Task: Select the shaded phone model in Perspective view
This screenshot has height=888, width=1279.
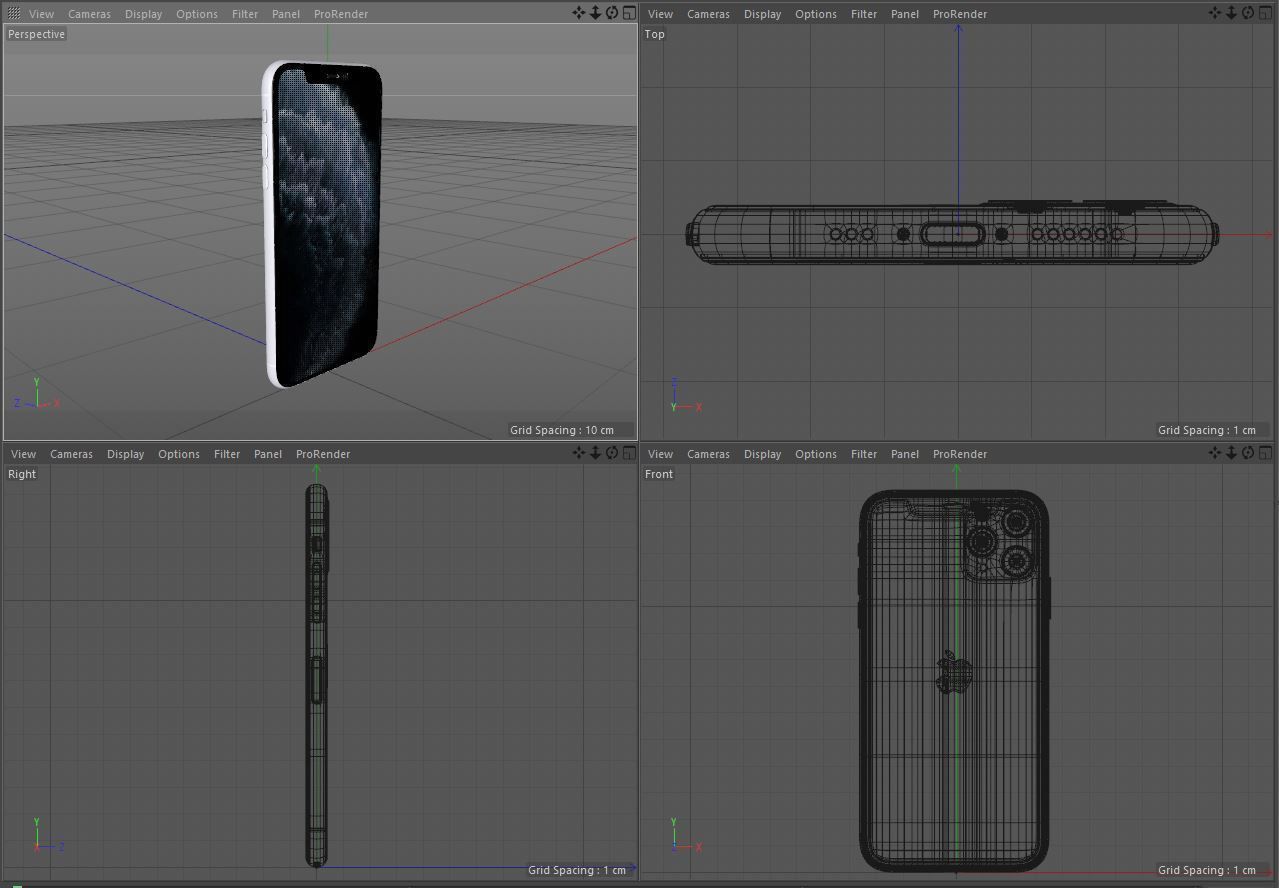Action: point(323,225)
